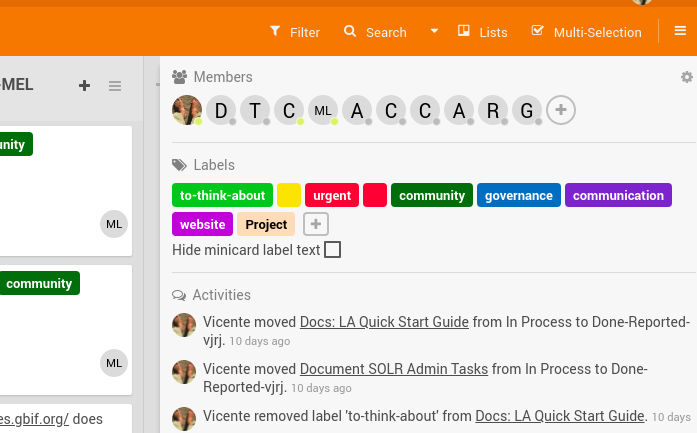This screenshot has height=433, width=697.
Task: Open the board view dropdown arrow
Action: 434,32
